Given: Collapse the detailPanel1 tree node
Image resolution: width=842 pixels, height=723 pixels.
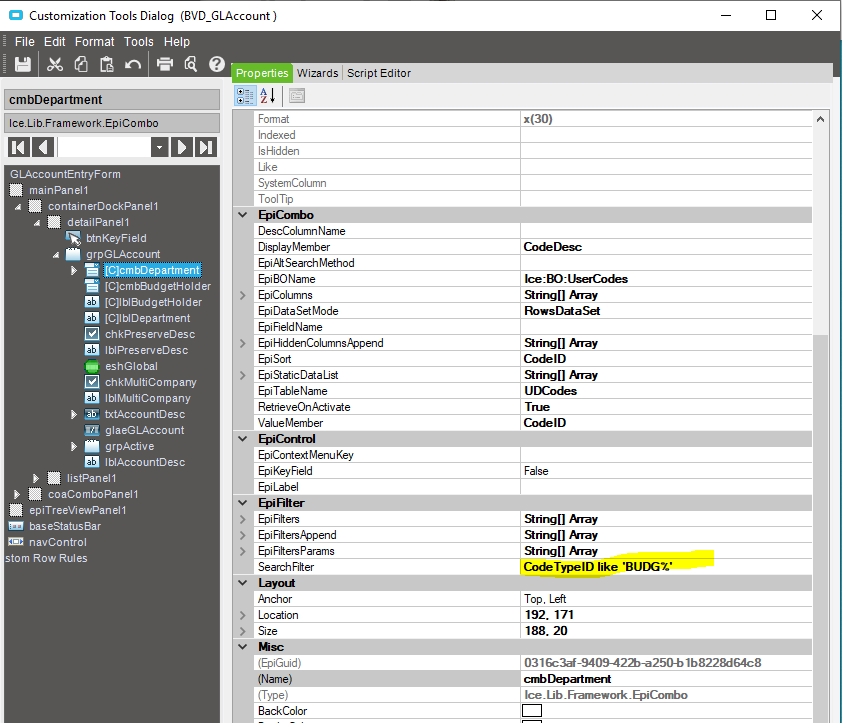Looking at the screenshot, I should pyautogui.click(x=37, y=223).
